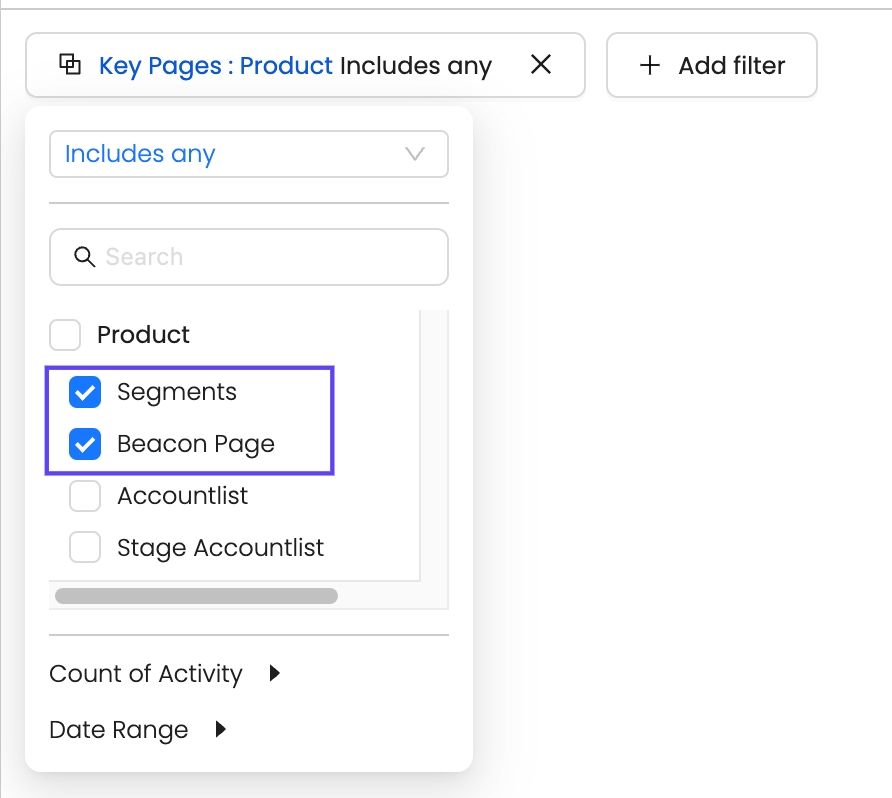892x798 pixels.
Task: Click the plus icon beside Add filter
Action: click(x=650, y=65)
